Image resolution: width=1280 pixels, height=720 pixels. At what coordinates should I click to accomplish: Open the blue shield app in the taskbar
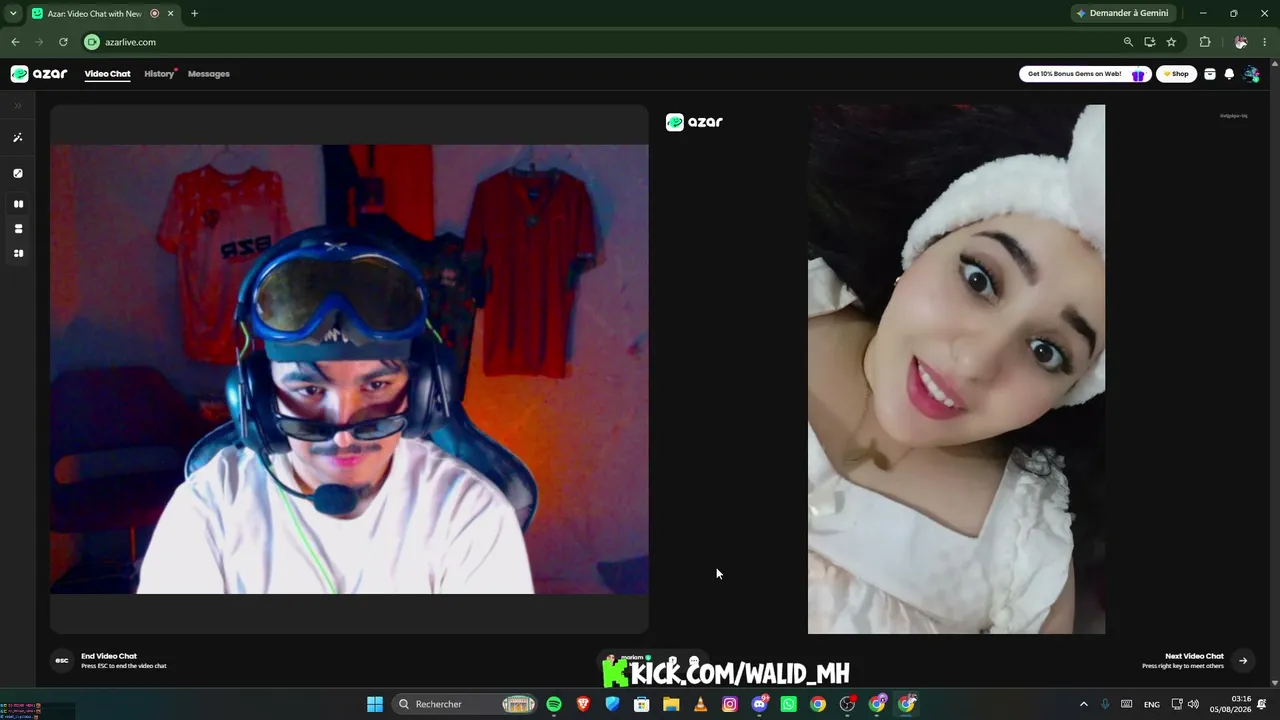point(613,704)
